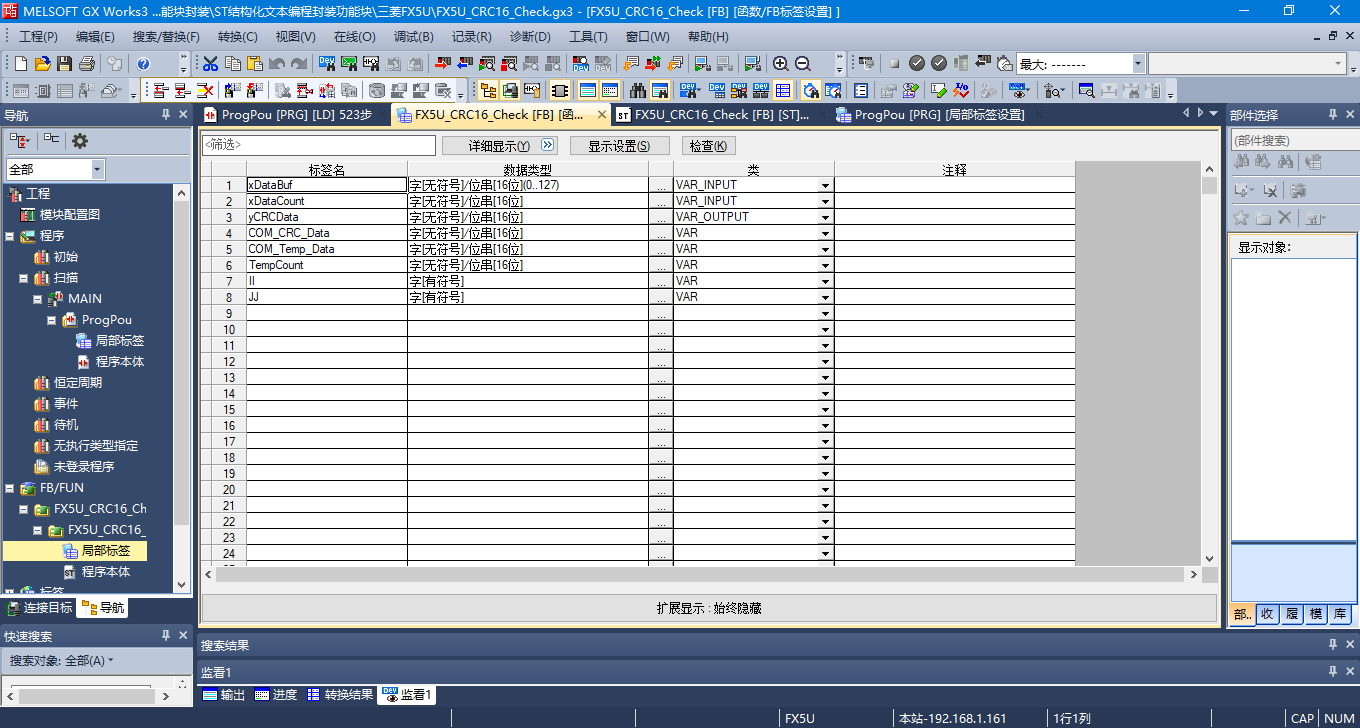Click the binoculars find icon
Screen dimensions: 1360x728
637,90
